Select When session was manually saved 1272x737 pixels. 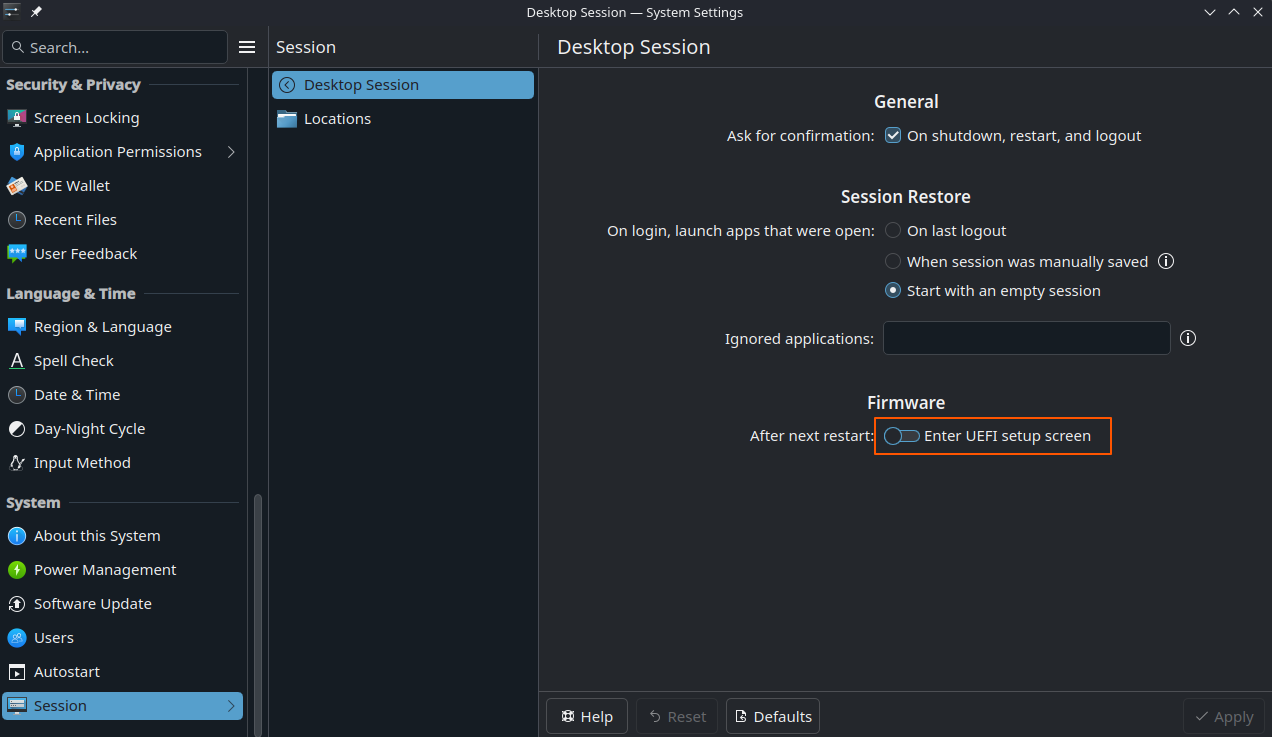tap(893, 261)
